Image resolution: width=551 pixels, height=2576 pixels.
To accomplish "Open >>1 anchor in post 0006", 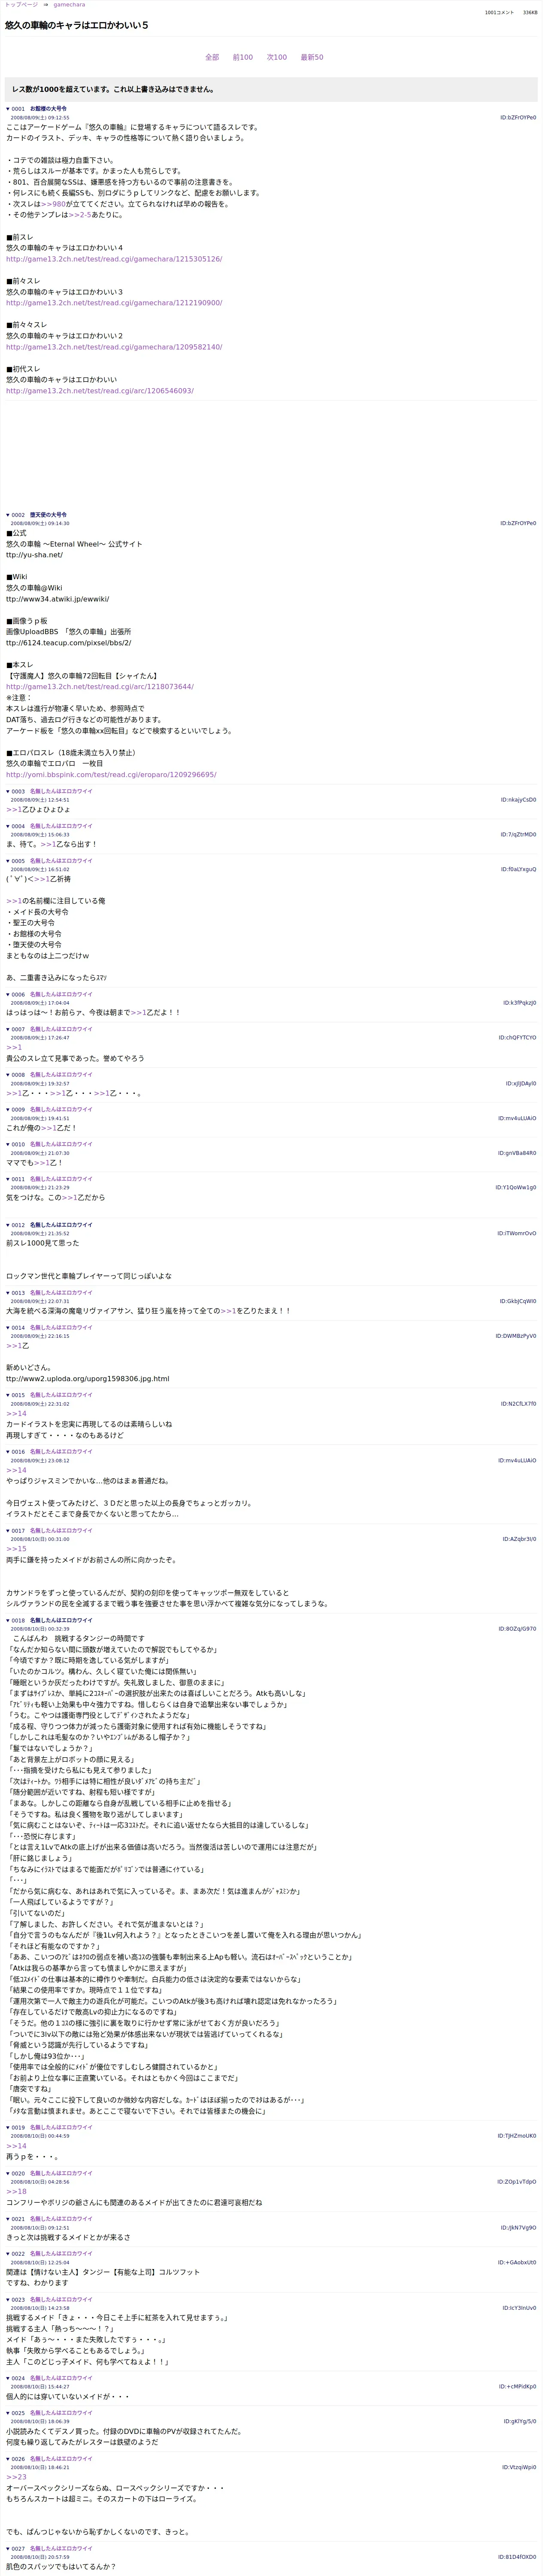I will (138, 1012).
